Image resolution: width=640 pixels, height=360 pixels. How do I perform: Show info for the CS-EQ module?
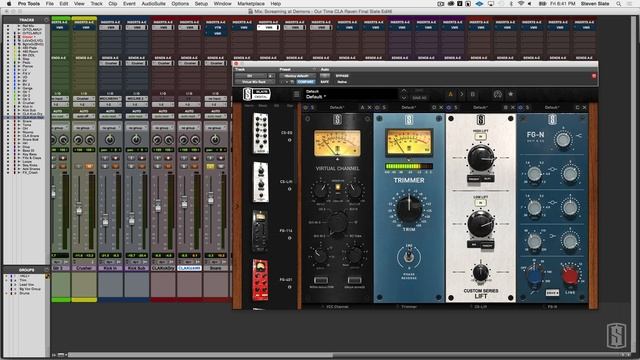pos(289,140)
